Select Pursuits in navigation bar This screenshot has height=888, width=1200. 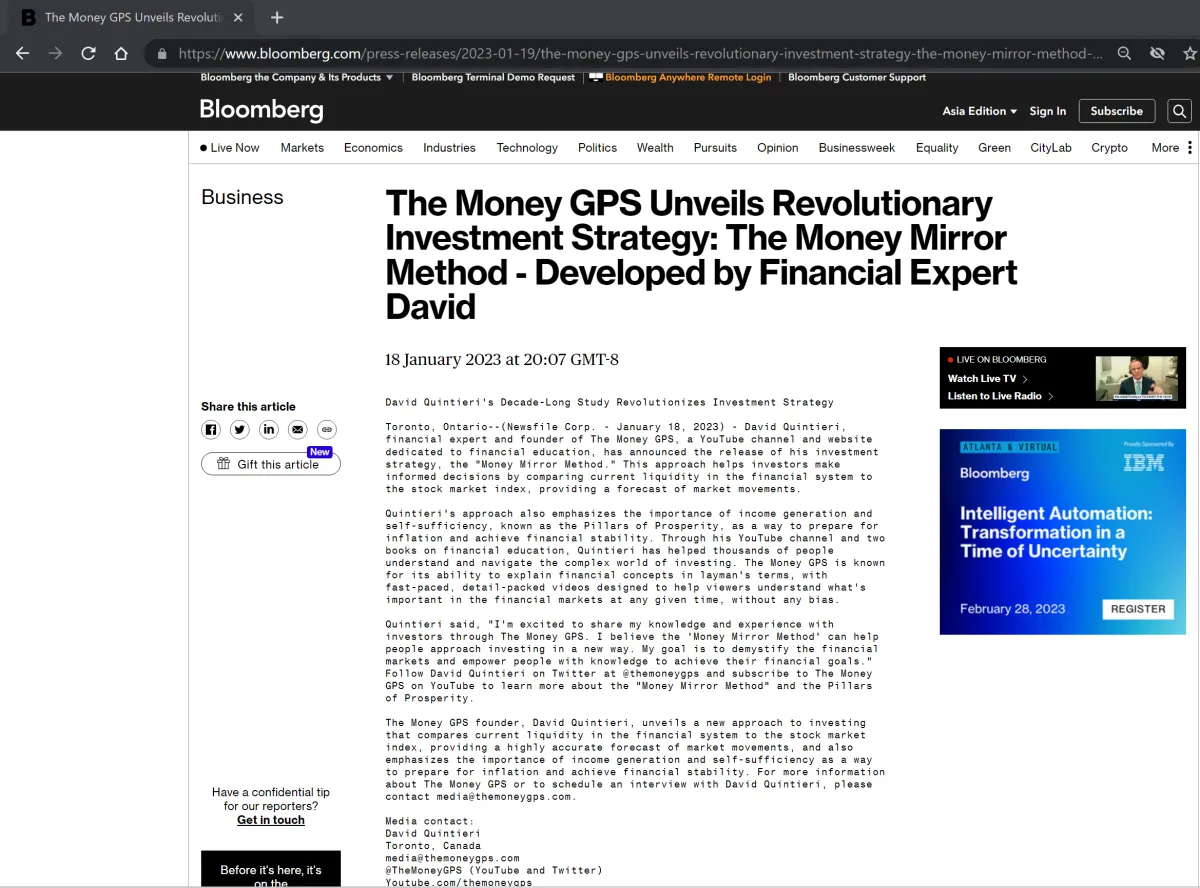(715, 148)
